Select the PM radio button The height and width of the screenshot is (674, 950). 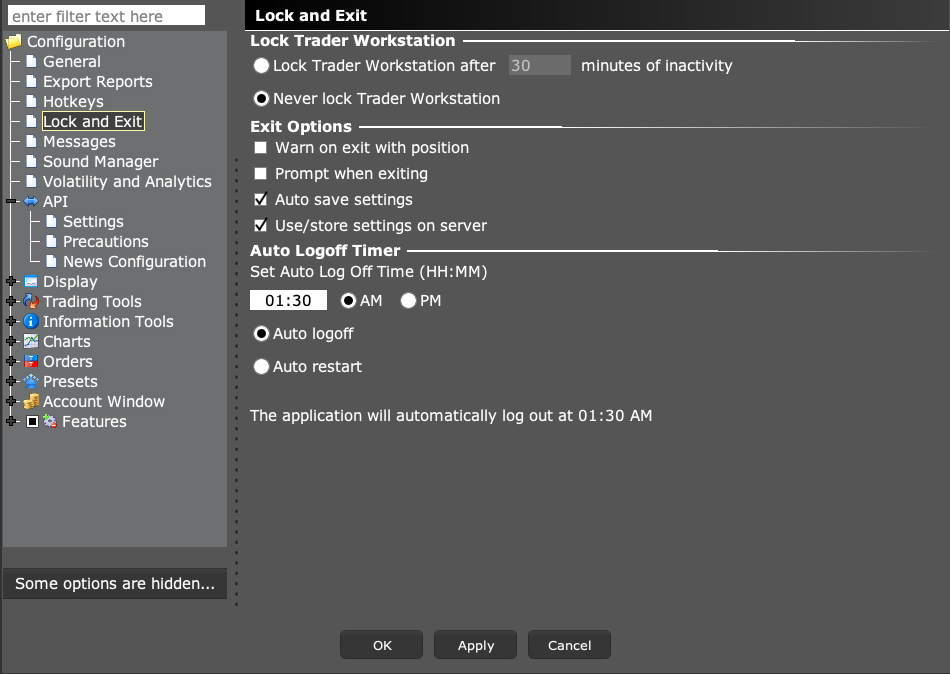tap(408, 301)
